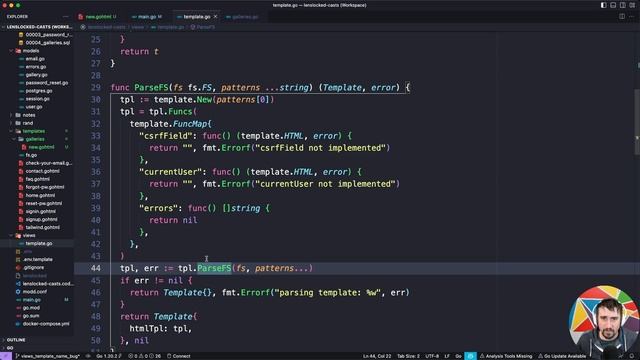The height and width of the screenshot is (360, 640).
Task: Toggle the bottom panel layout icon
Action: [x=613, y=5]
